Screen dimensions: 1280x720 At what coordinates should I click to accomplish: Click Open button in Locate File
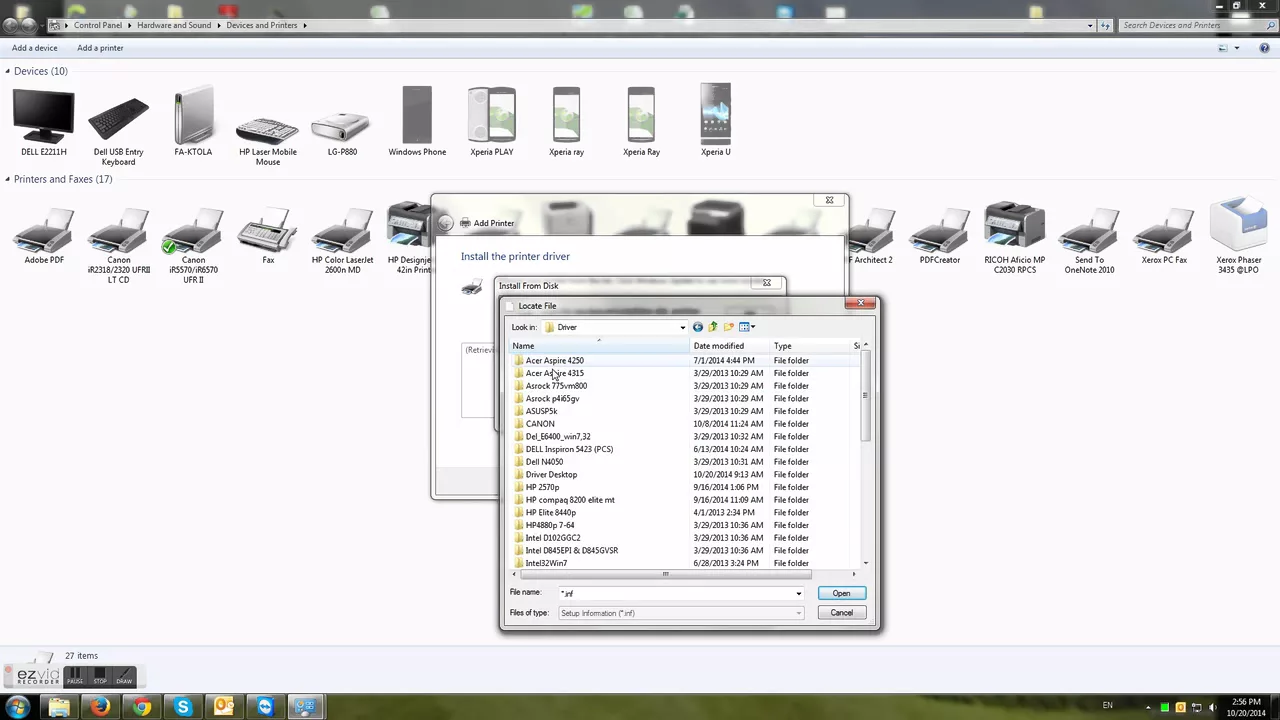841,593
